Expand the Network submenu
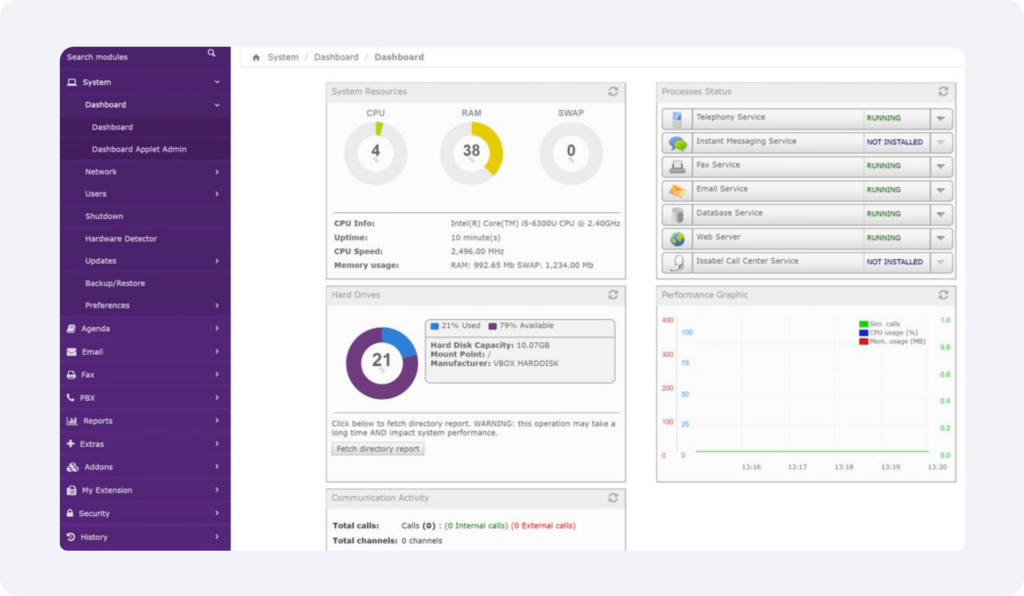This screenshot has height=596, width=1024. [x=150, y=172]
